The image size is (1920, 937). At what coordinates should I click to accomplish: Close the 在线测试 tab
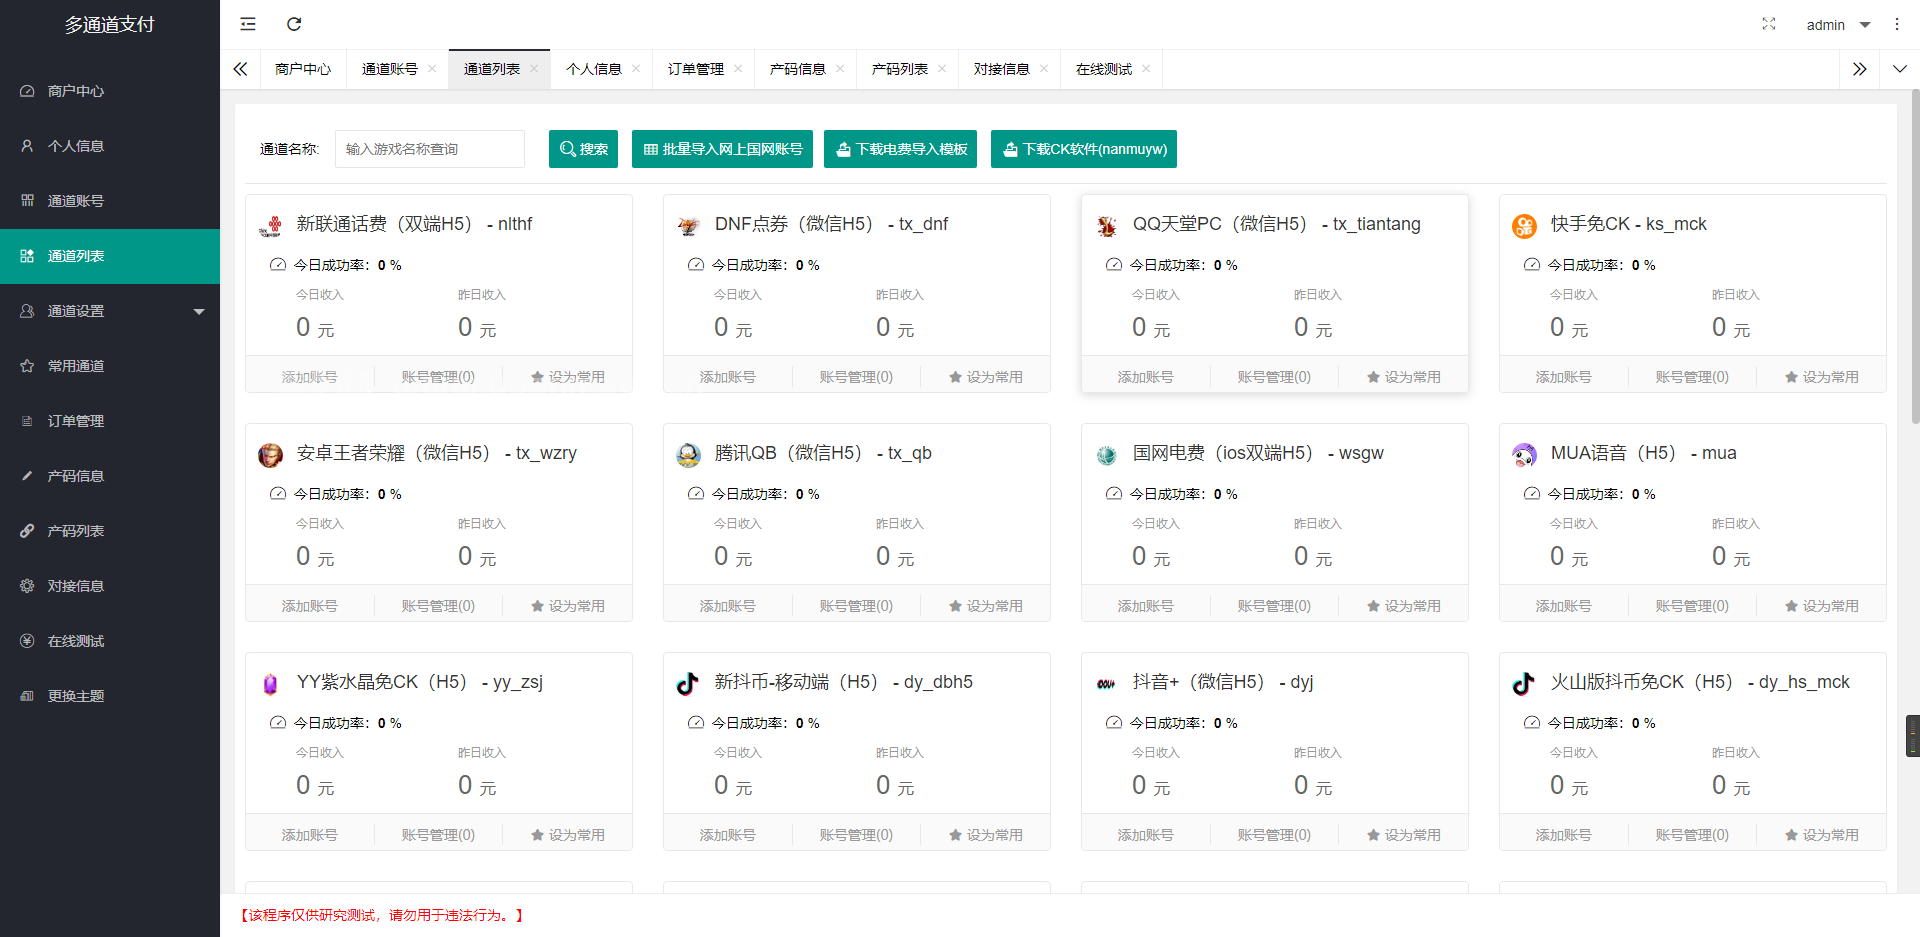(x=1146, y=69)
